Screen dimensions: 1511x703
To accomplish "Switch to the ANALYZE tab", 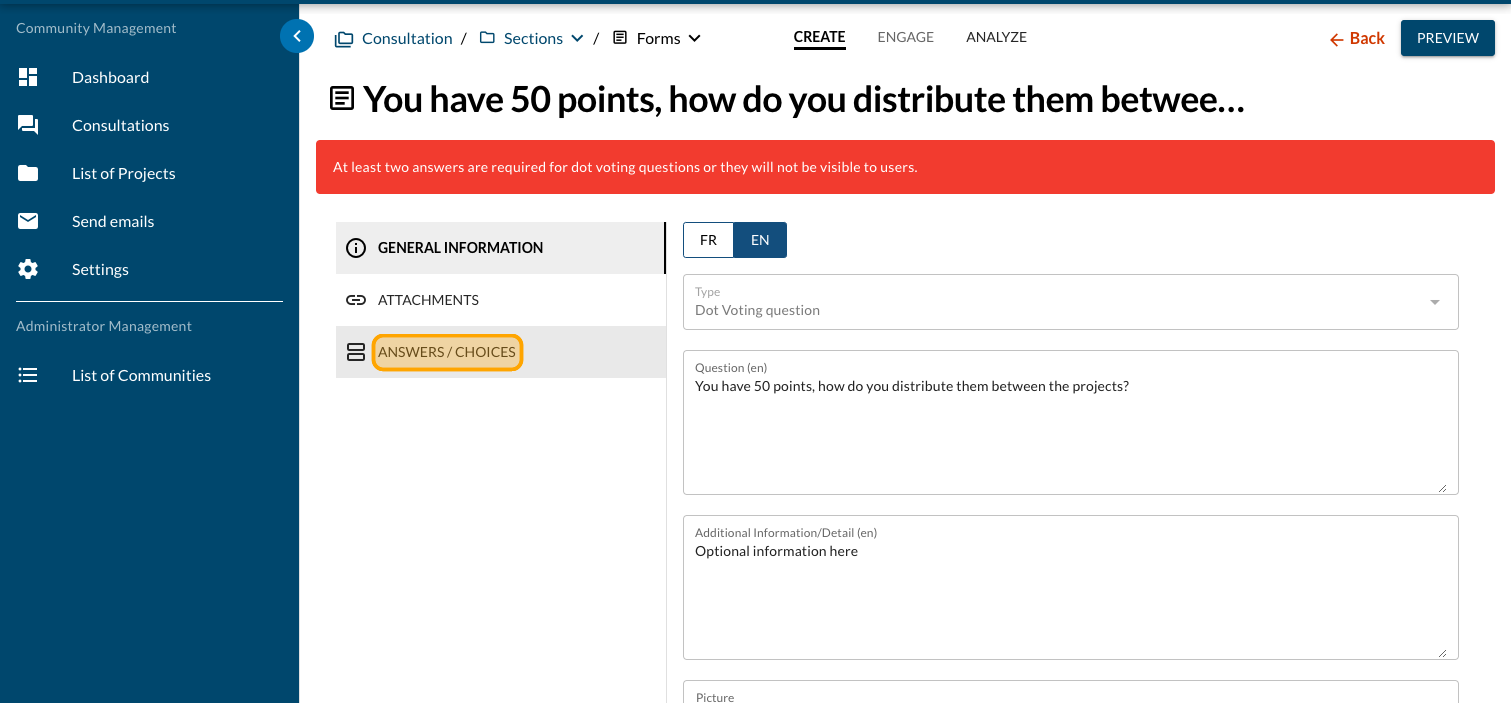I will 996,37.
